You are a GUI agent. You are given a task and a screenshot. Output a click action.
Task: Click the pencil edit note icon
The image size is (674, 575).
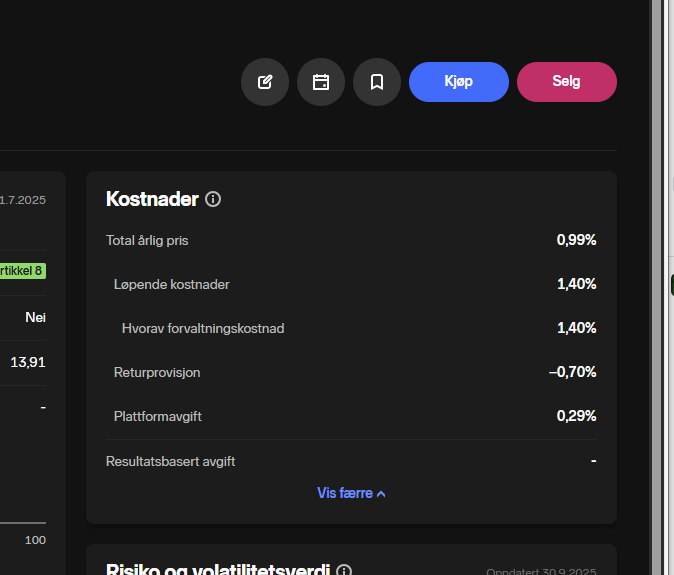coord(265,82)
